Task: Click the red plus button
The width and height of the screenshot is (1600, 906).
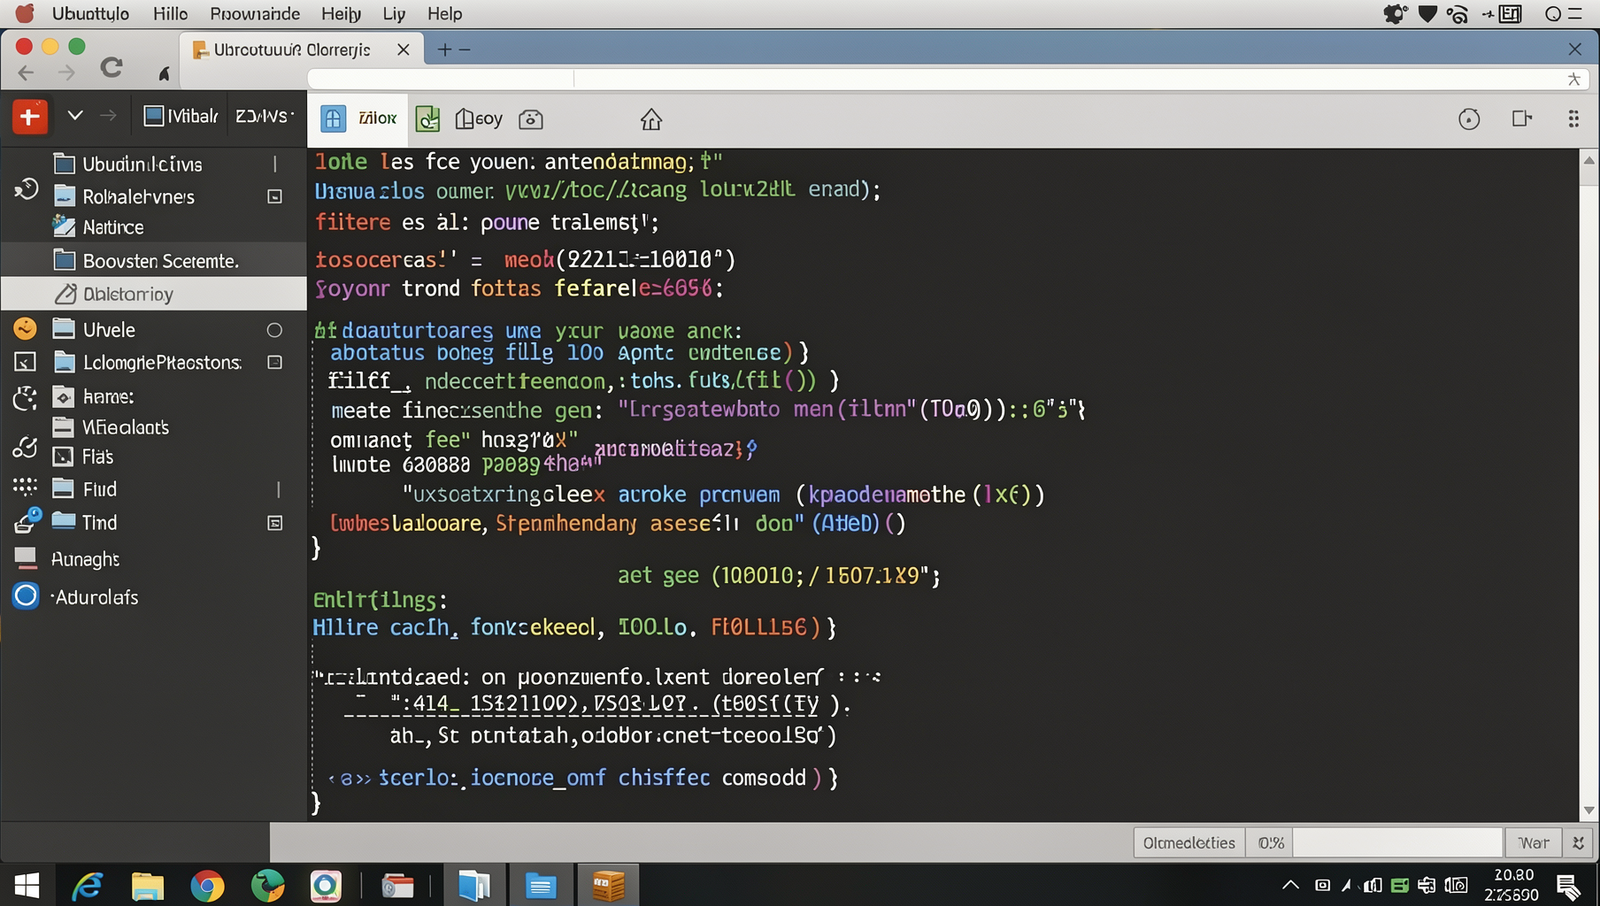Action: 29,117
